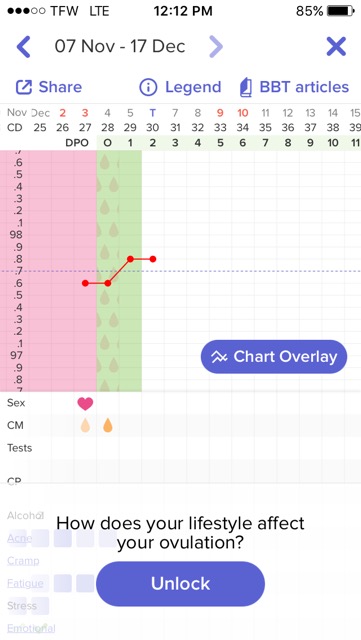This screenshot has width=361, height=640.
Task: Go to previous date range arrow
Action: 23,47
